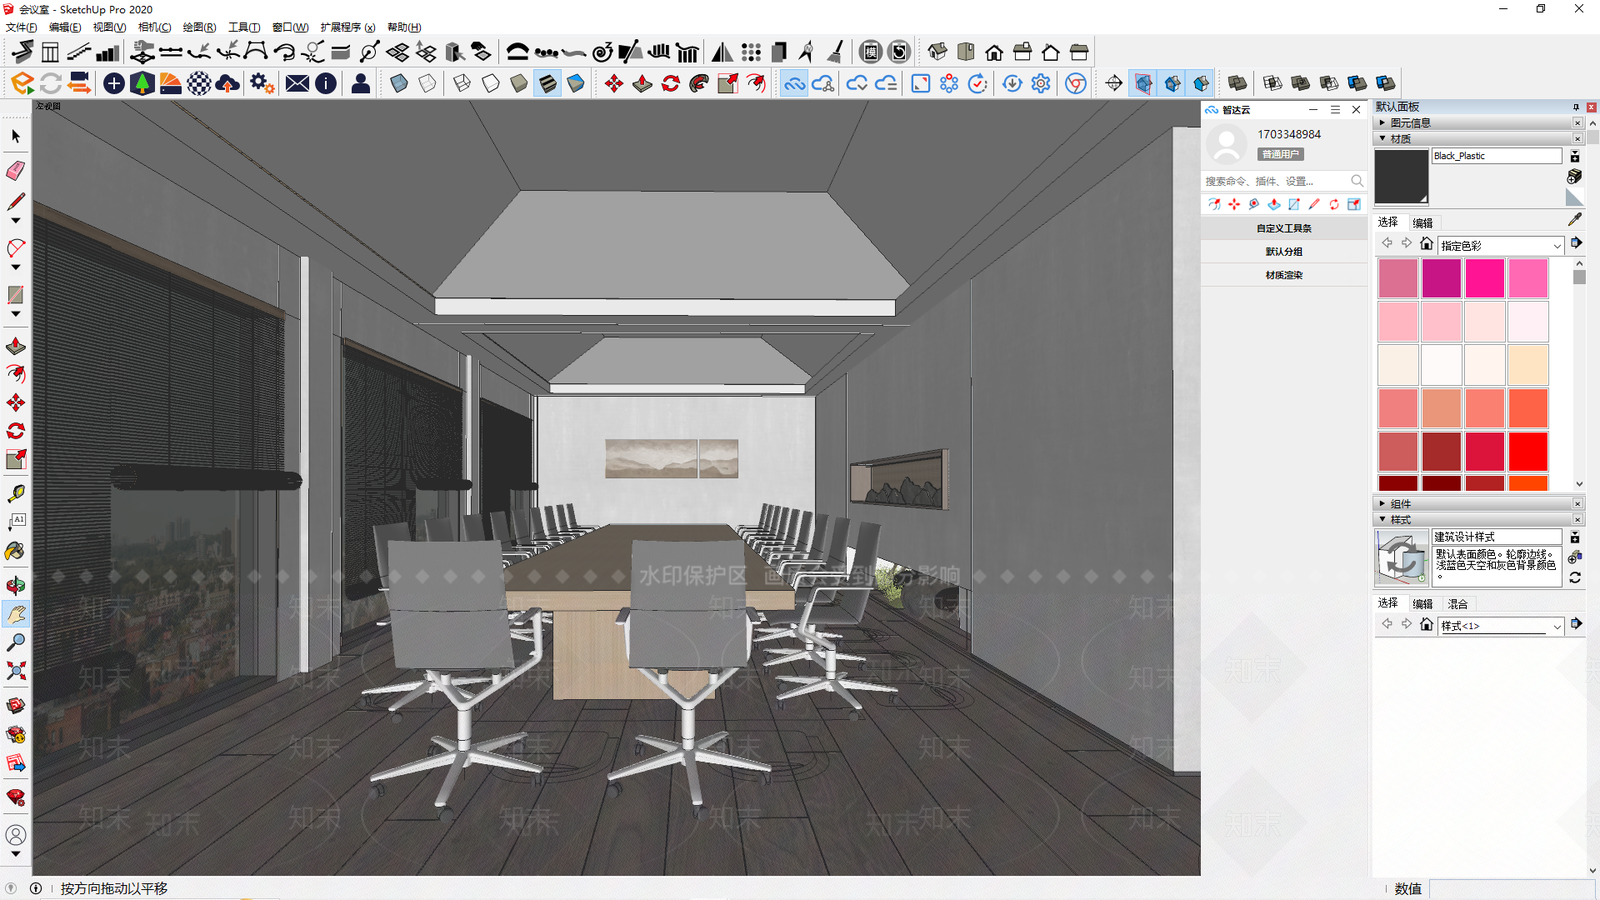Pick the Line pencil tool

point(16,201)
